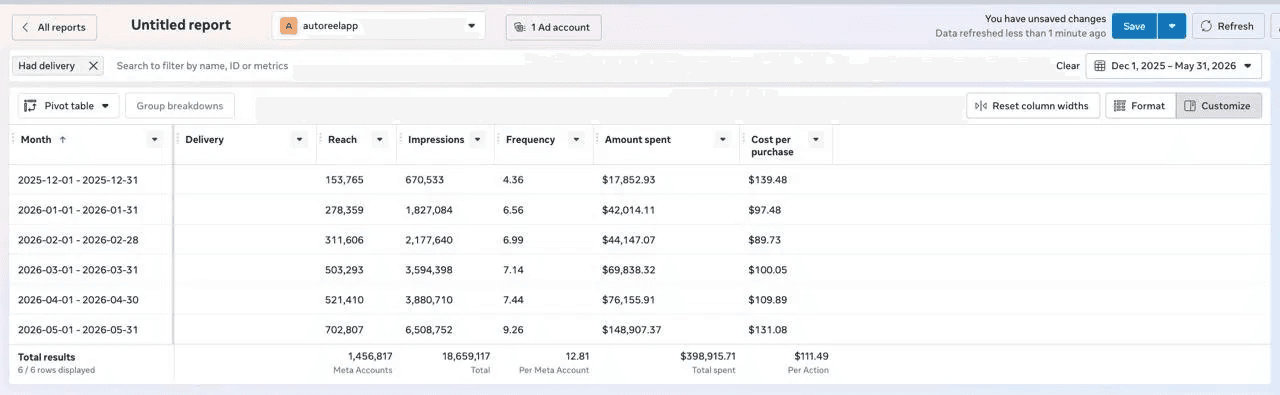Click the reach value 702,807
This screenshot has width=1280, height=395.
344,330
